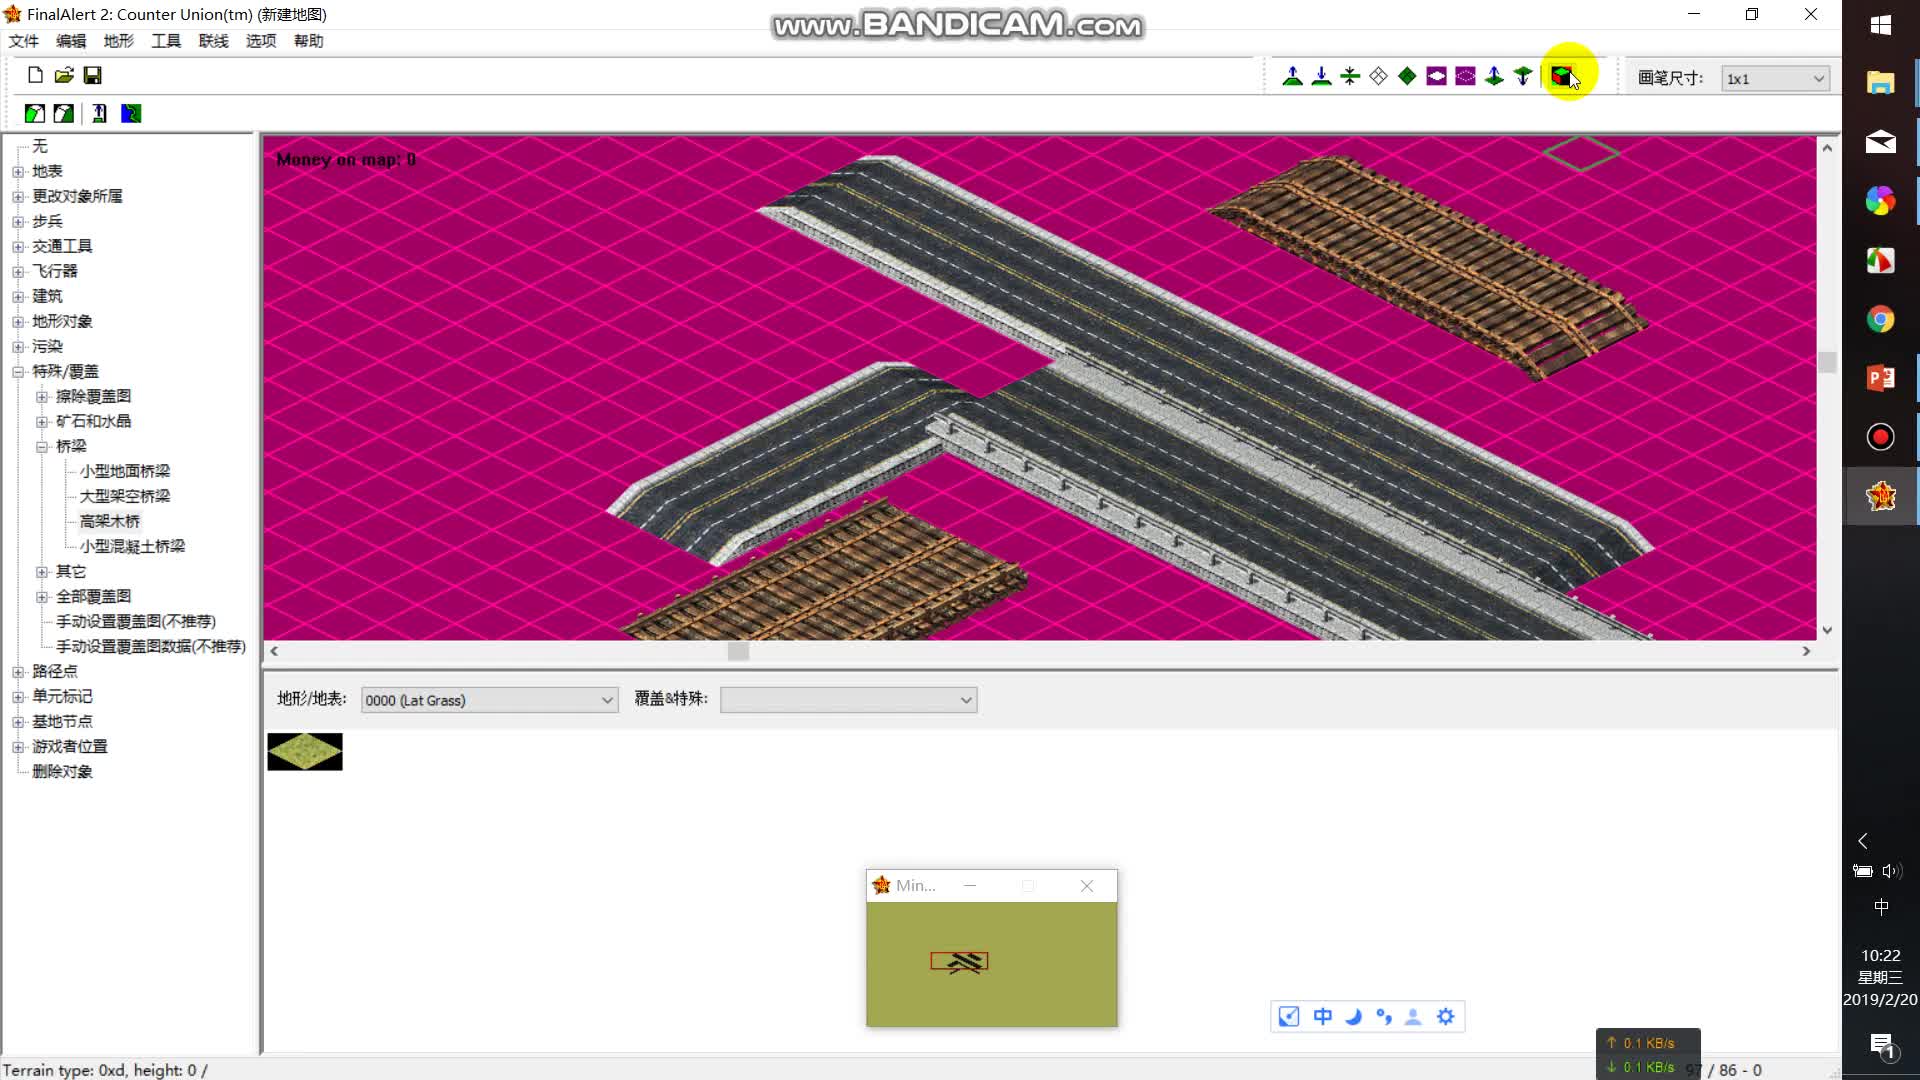
Task: Select 手动设置覆盖图(不推荐) item
Action: pos(136,621)
